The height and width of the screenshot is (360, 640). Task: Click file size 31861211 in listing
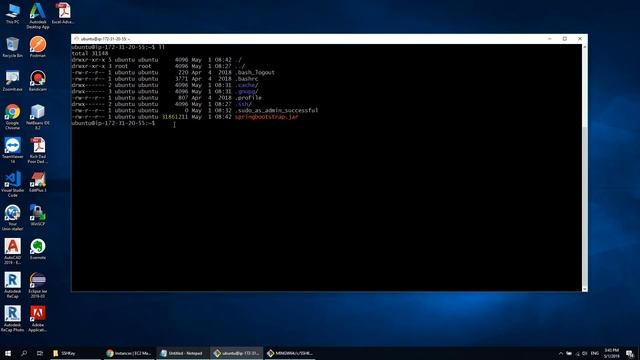[175, 117]
